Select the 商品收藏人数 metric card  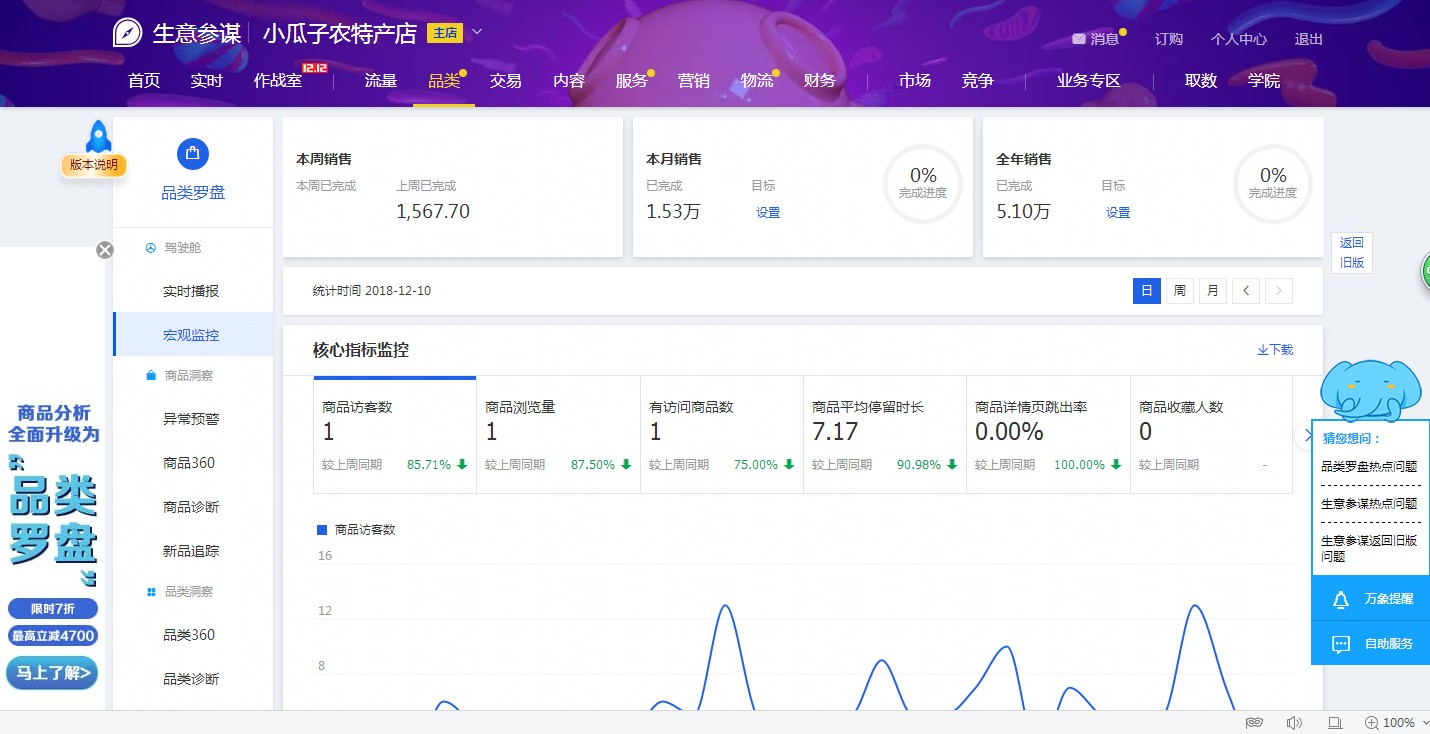(x=1211, y=435)
